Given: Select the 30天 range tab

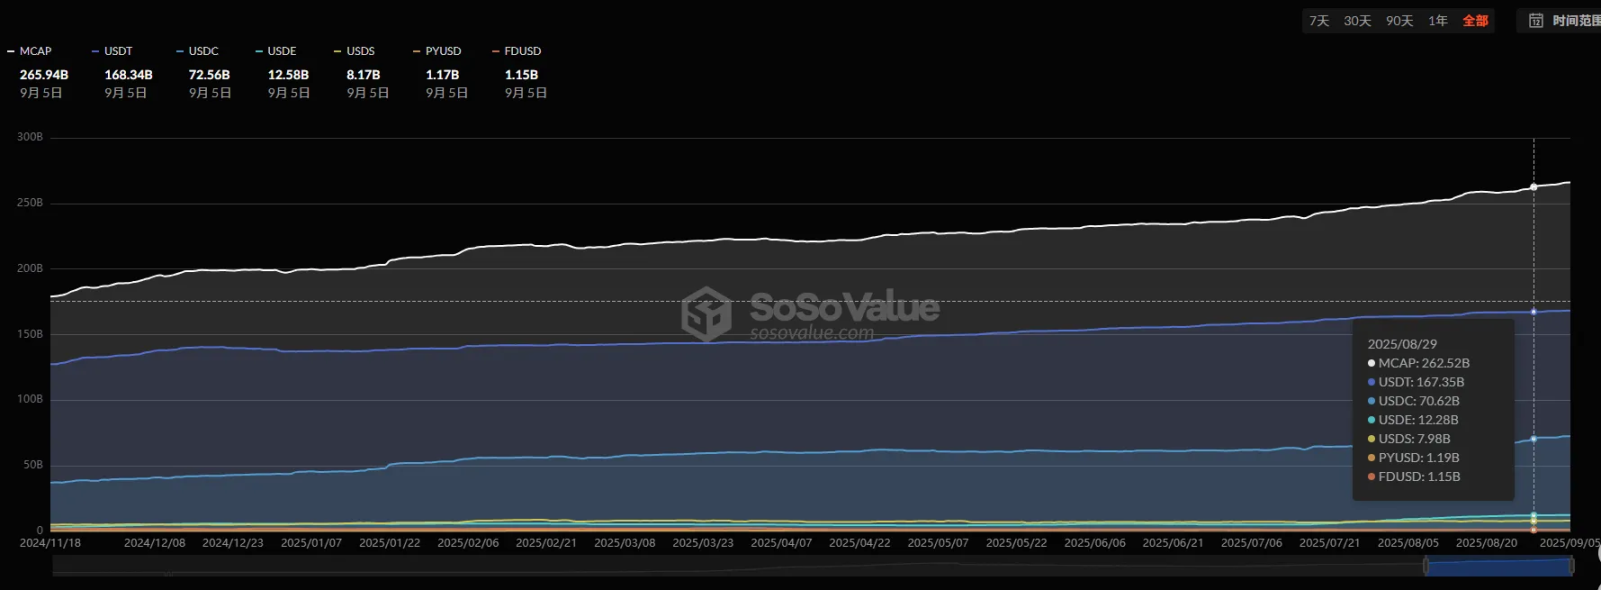Looking at the screenshot, I should pos(1357,21).
